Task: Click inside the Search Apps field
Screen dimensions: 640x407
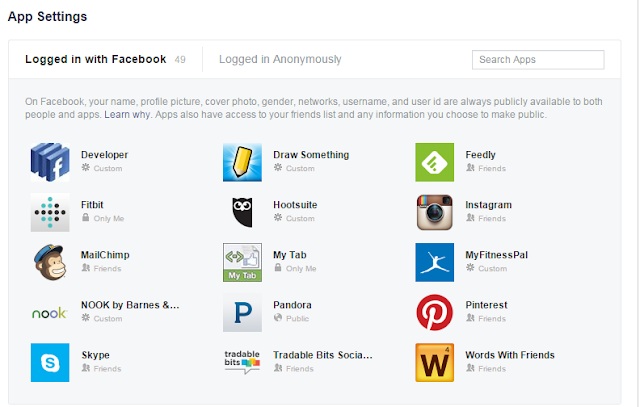Action: 538,60
